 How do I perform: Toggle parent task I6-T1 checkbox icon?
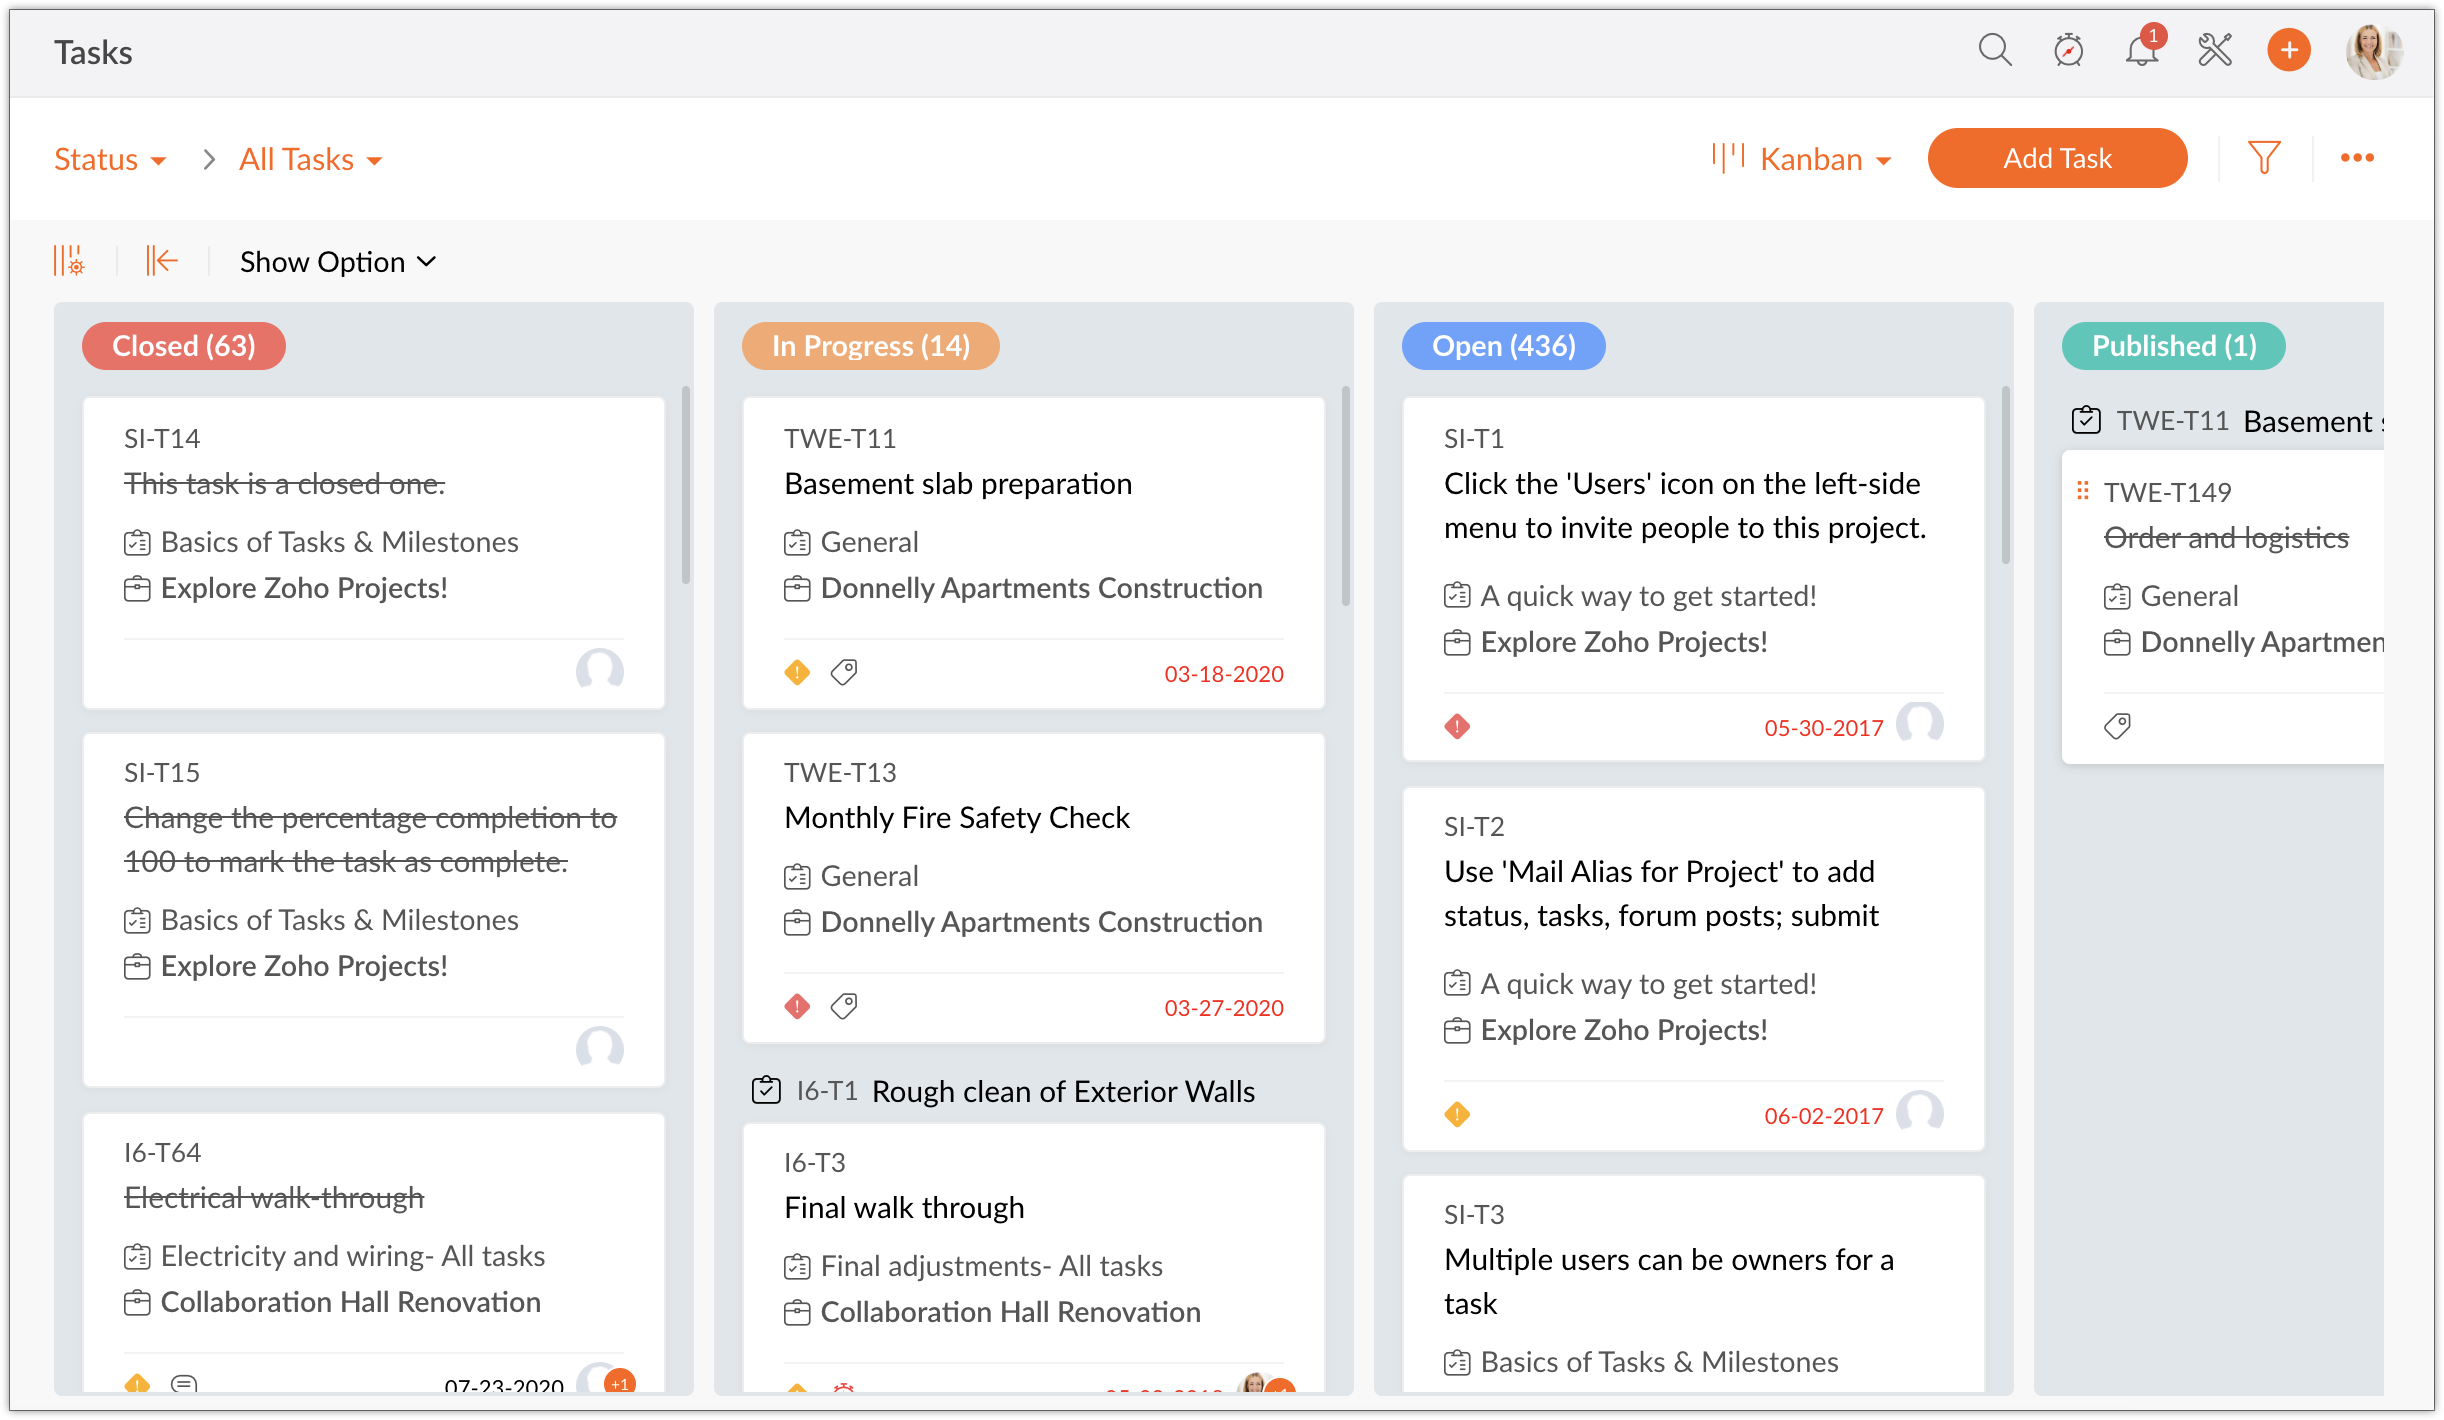[766, 1090]
